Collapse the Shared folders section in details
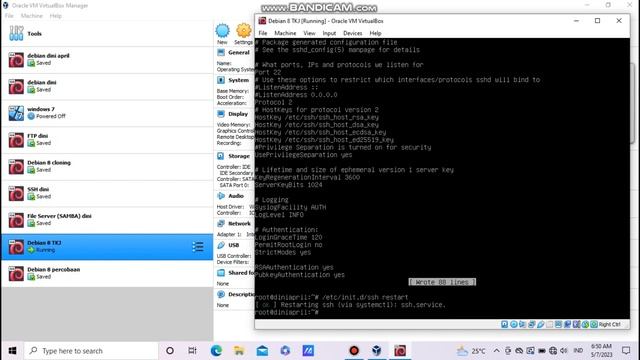Viewport: 640px width, 360px height. pos(241,273)
